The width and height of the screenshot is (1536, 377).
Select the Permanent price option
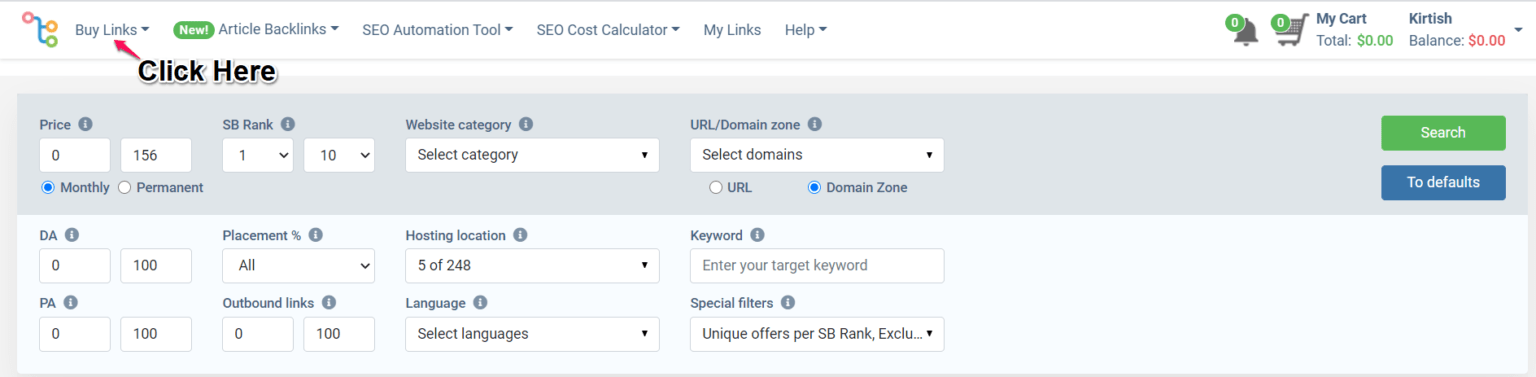(125, 187)
